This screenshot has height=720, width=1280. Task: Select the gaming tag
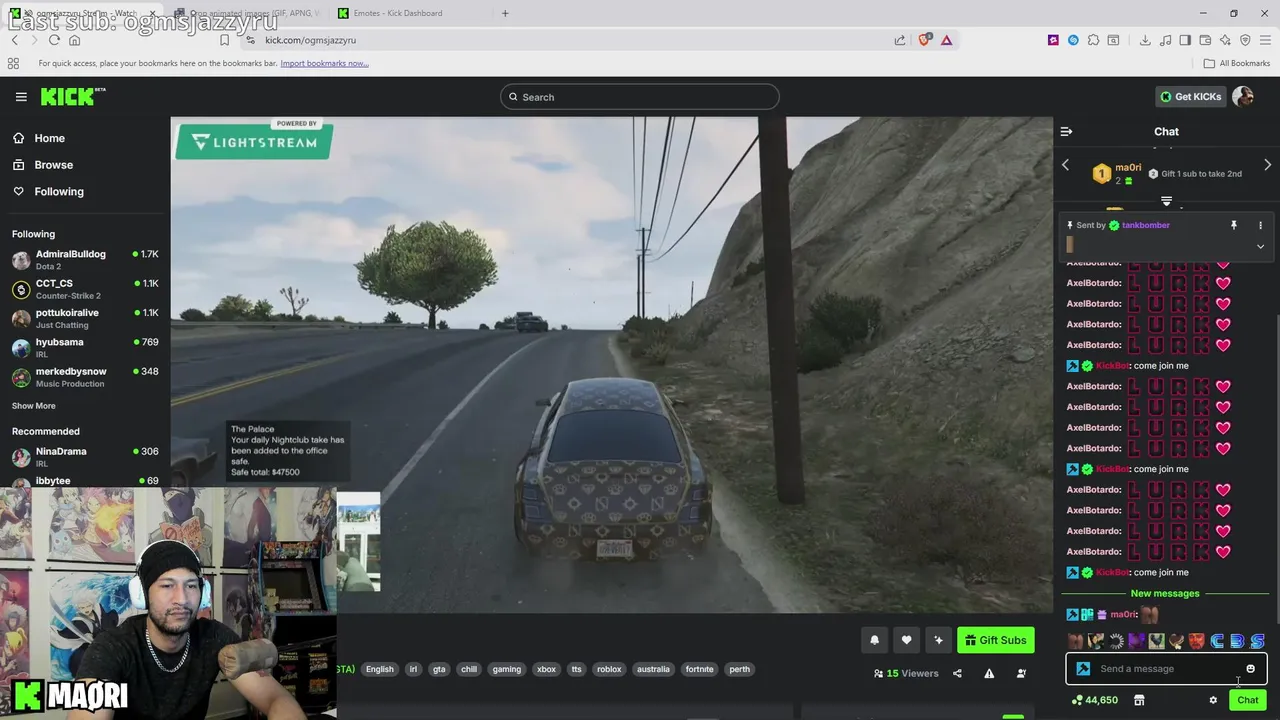tap(507, 669)
